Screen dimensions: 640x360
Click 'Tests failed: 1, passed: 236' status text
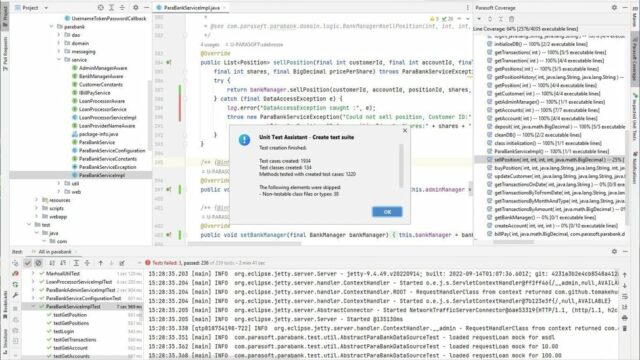pos(180,263)
